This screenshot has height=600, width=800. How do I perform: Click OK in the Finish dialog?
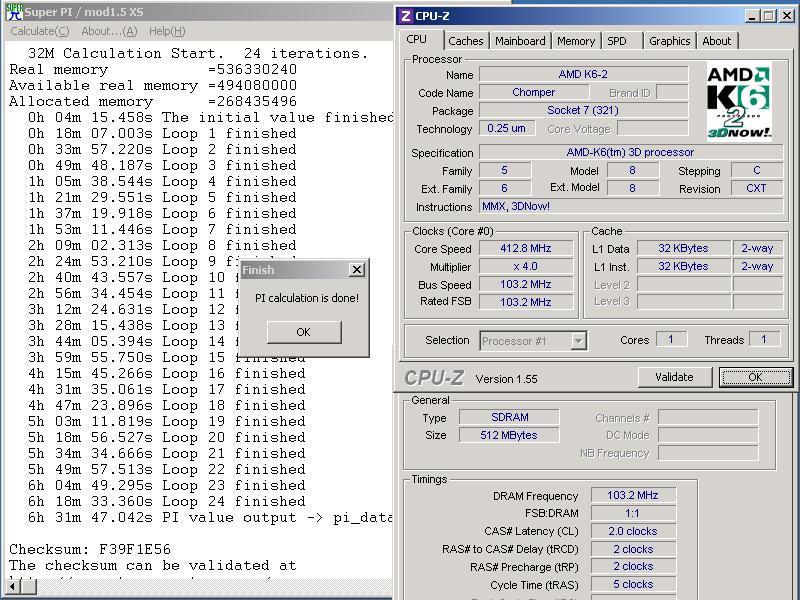[x=304, y=332]
